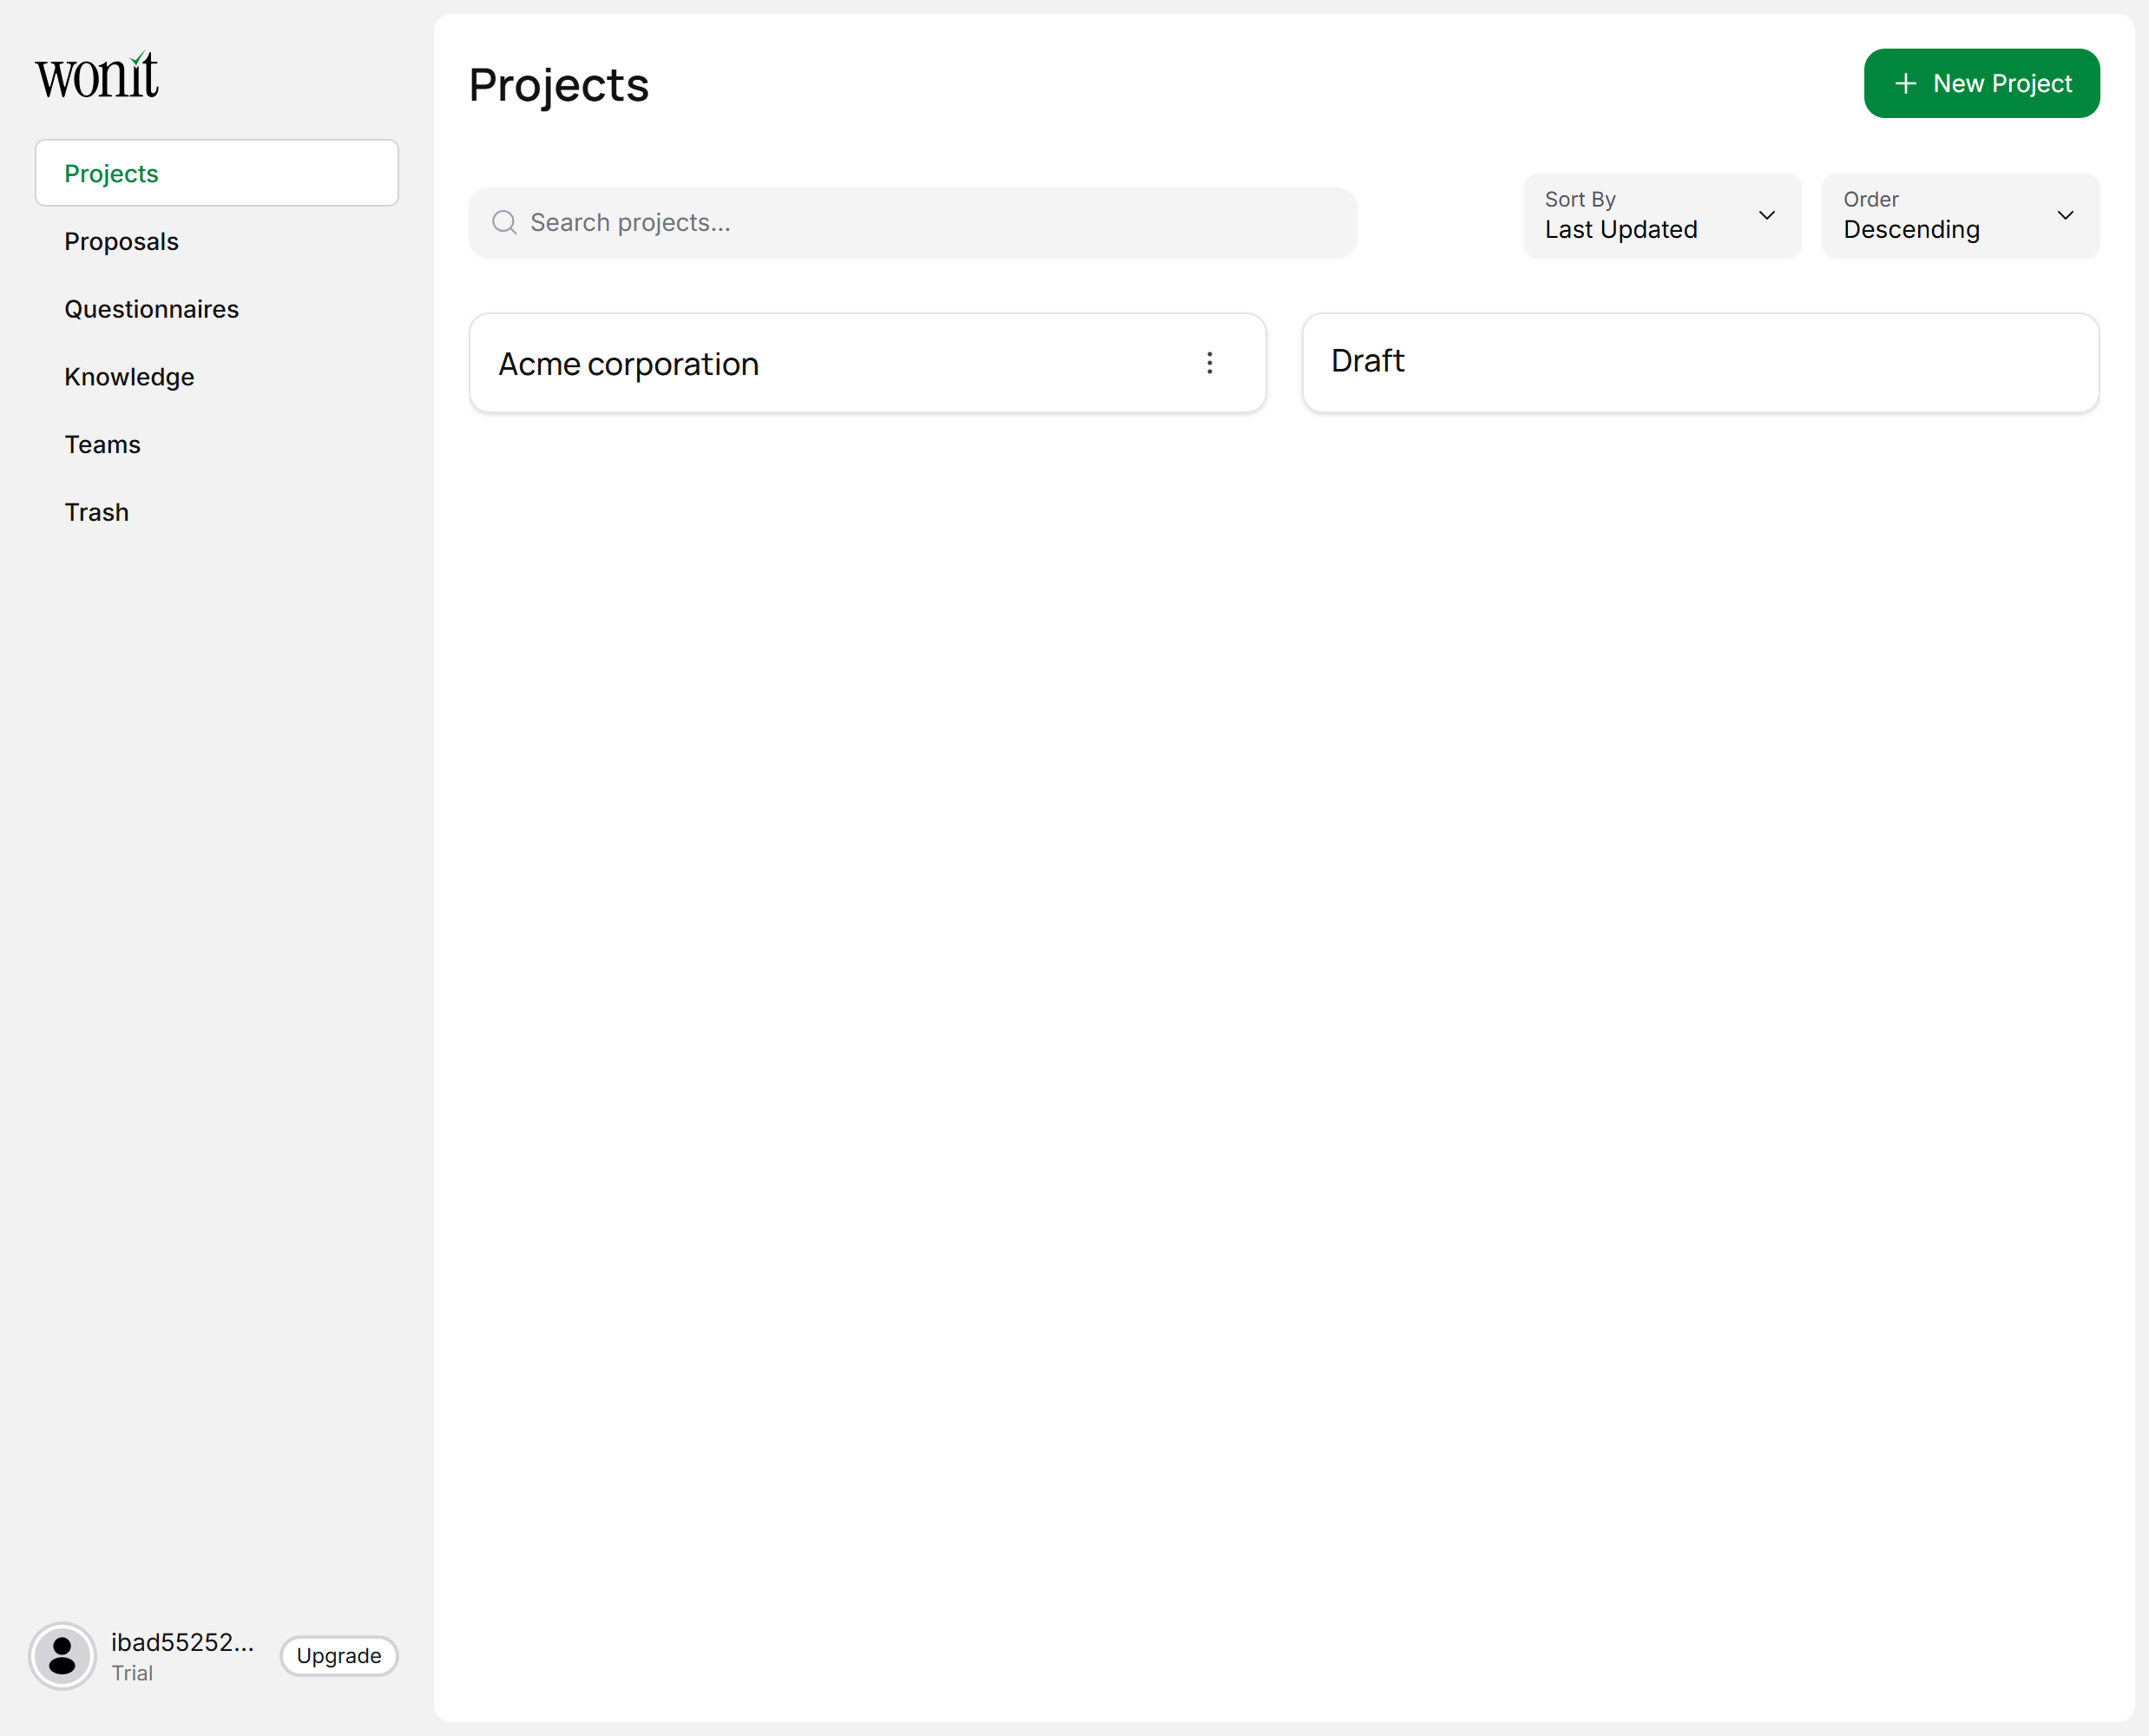Open the Draft project card
Viewport: 2149px width, 1736px height.
pyautogui.click(x=1699, y=362)
